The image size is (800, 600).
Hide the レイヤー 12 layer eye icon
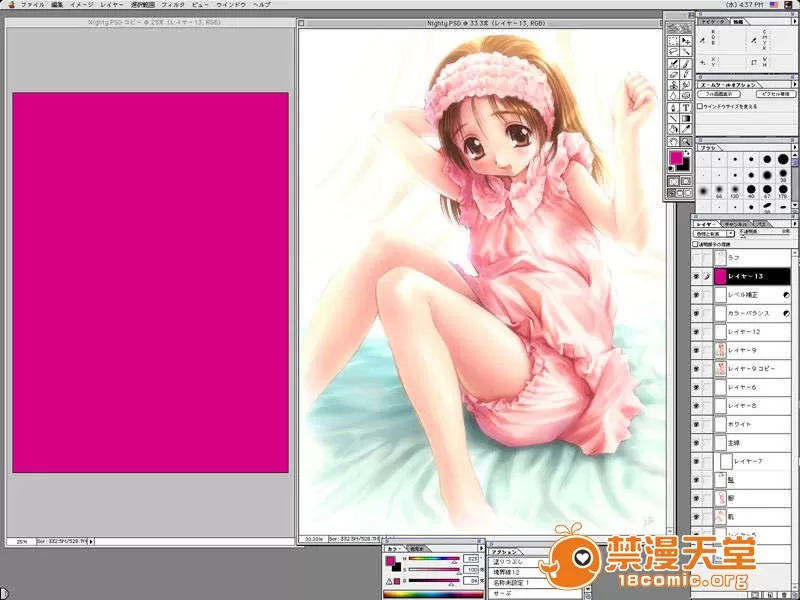coord(697,331)
